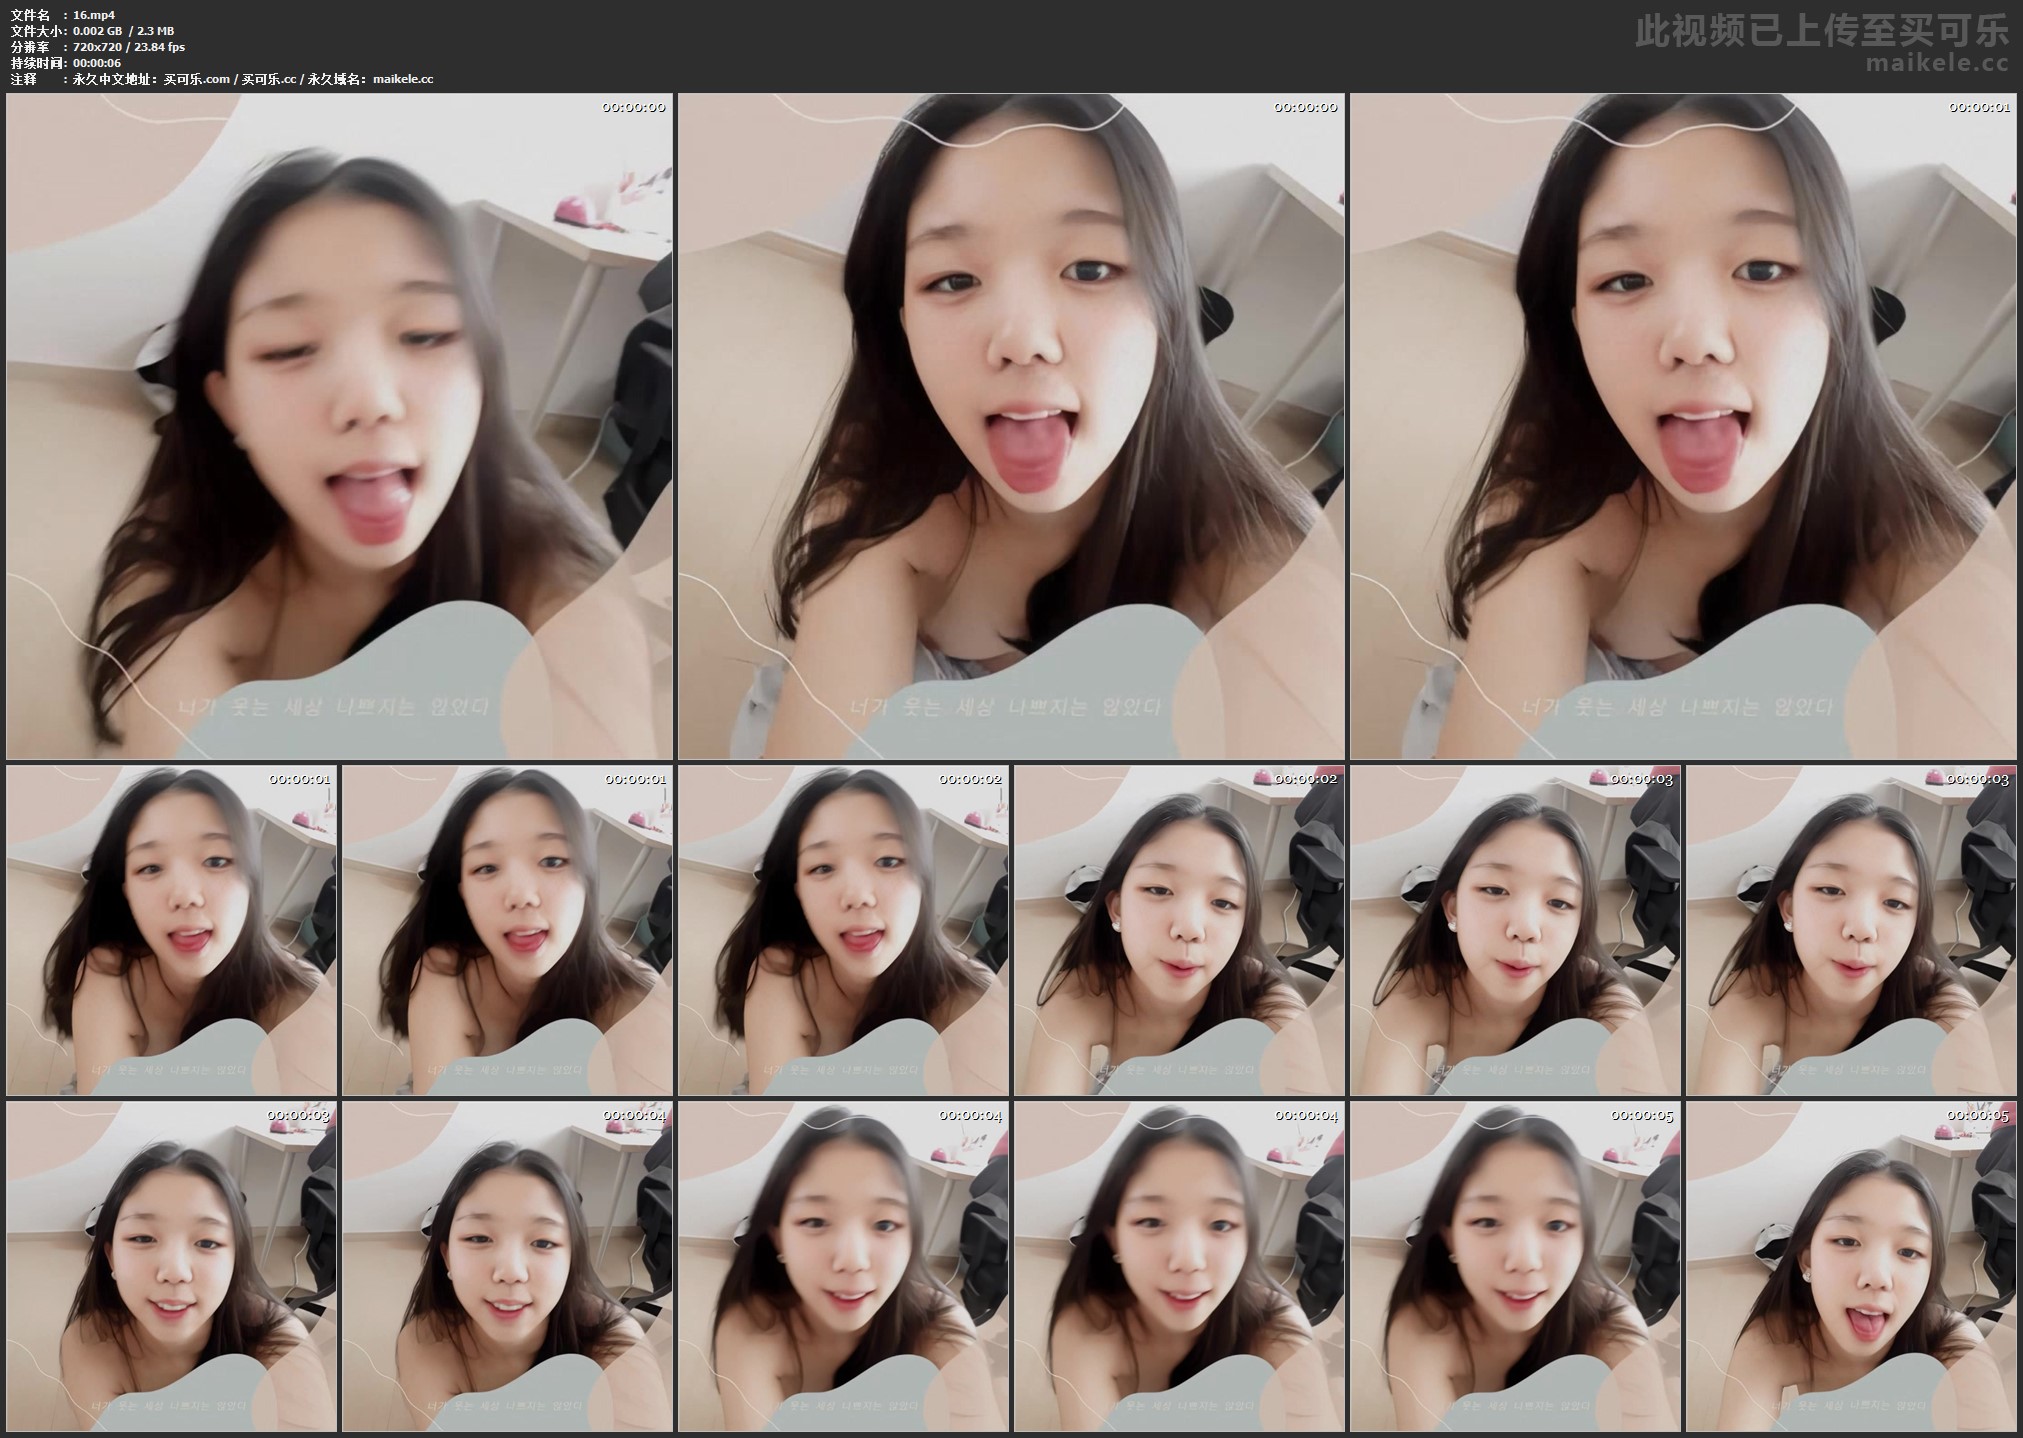Click the large Chinese watermark heading

(x=1822, y=30)
